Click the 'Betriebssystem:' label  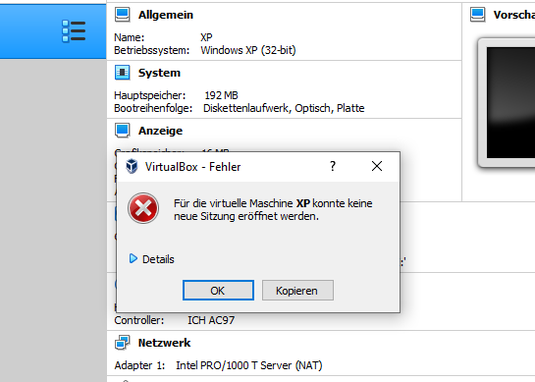click(151, 50)
